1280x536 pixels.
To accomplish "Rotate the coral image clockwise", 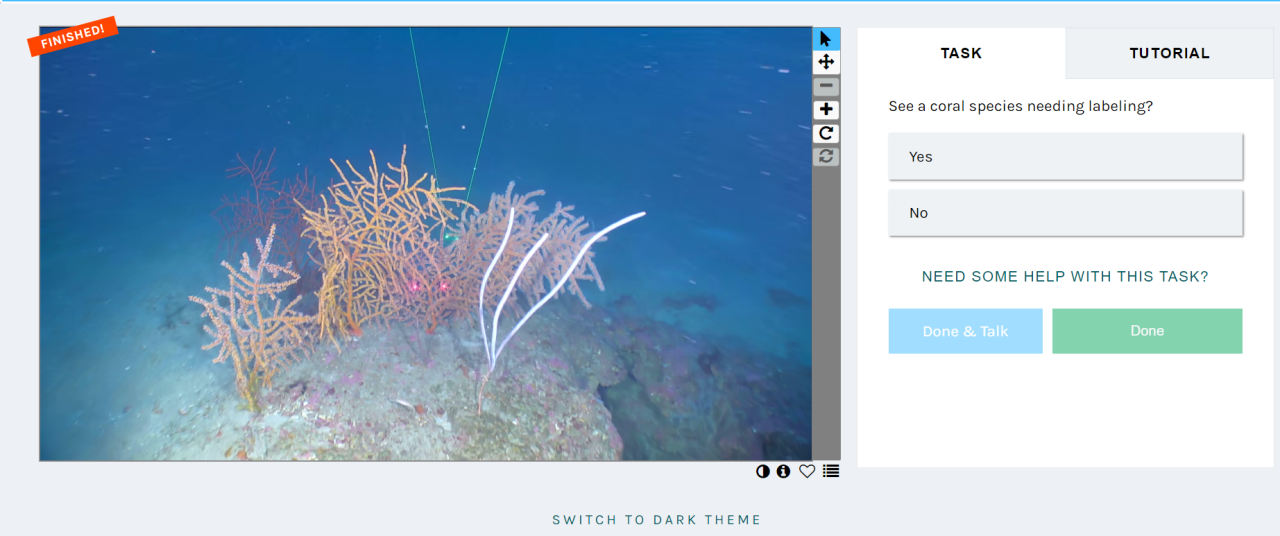I will point(826,133).
